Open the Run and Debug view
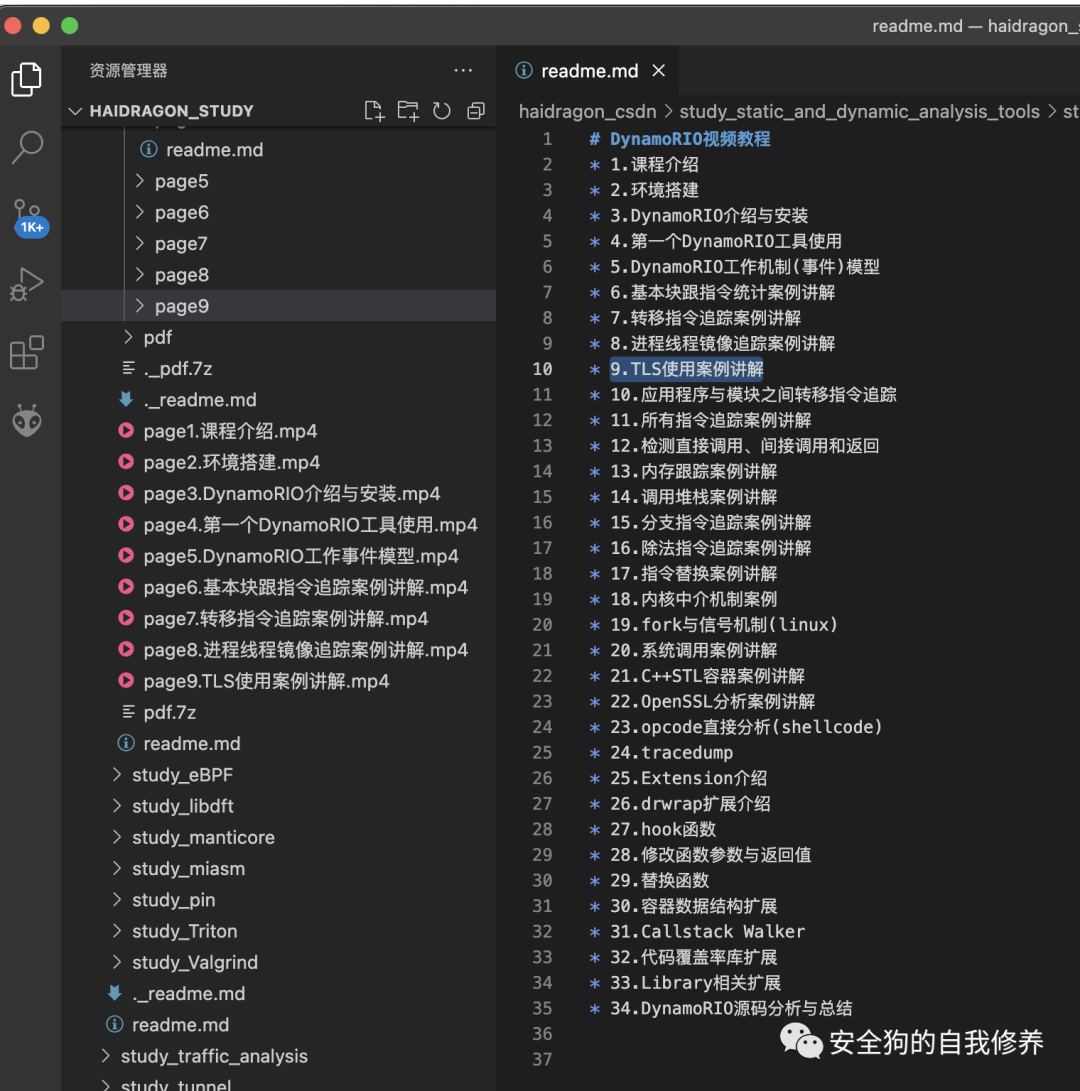Viewport: 1080px width, 1091px height. coord(27,284)
